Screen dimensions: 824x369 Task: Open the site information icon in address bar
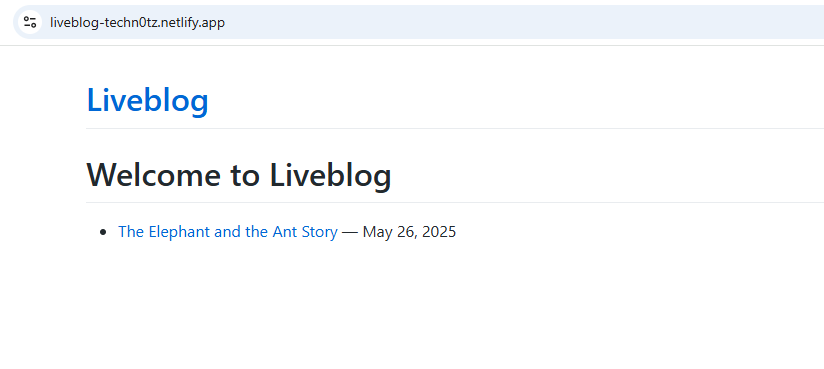pos(30,22)
